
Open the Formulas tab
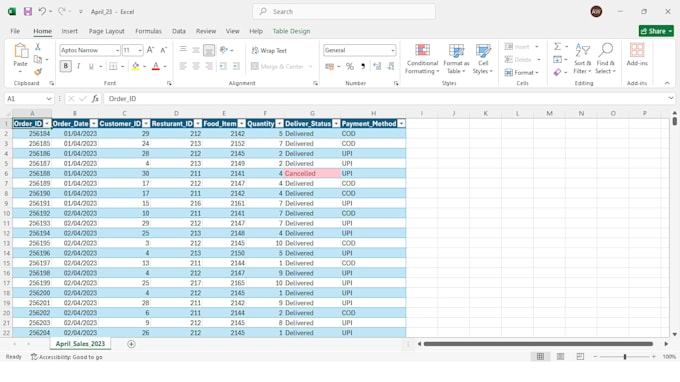(148, 31)
